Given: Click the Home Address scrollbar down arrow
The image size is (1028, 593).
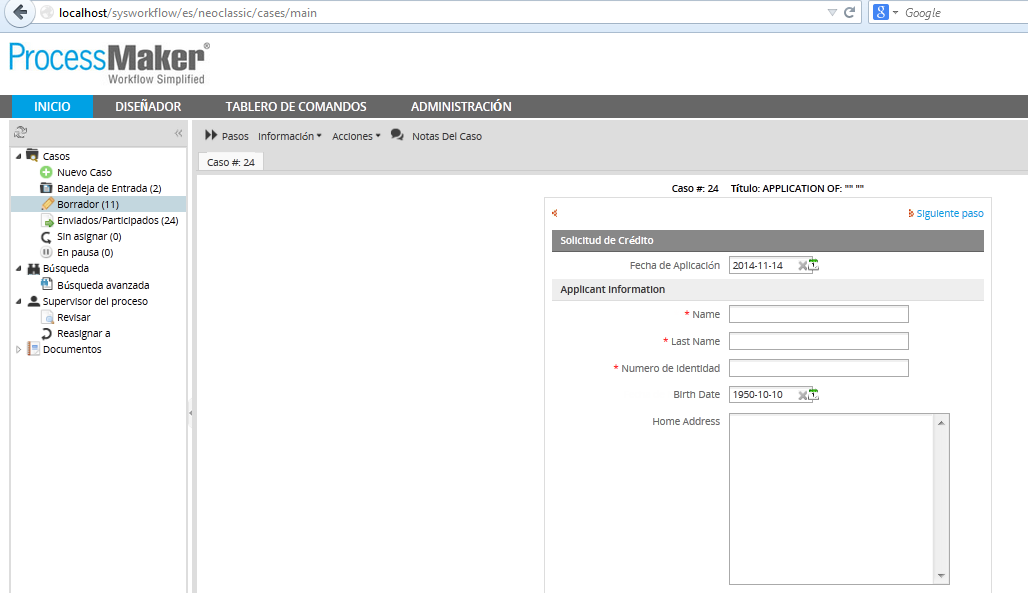Looking at the screenshot, I should tap(941, 576).
